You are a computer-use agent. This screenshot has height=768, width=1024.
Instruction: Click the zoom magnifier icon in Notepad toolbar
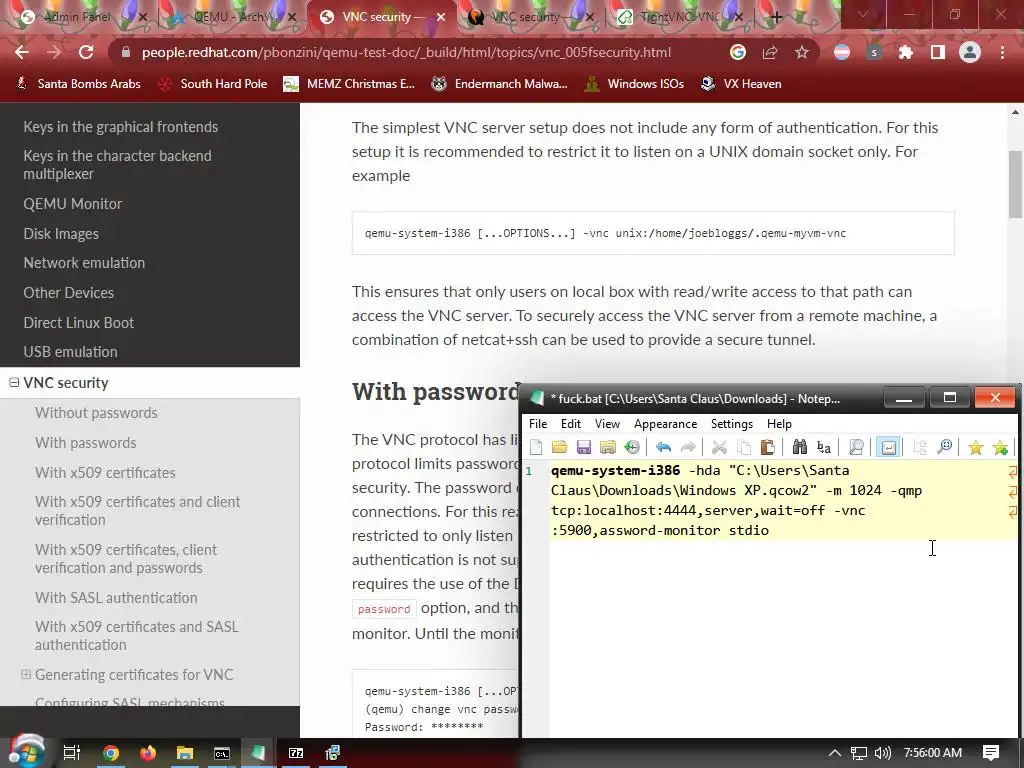944,447
